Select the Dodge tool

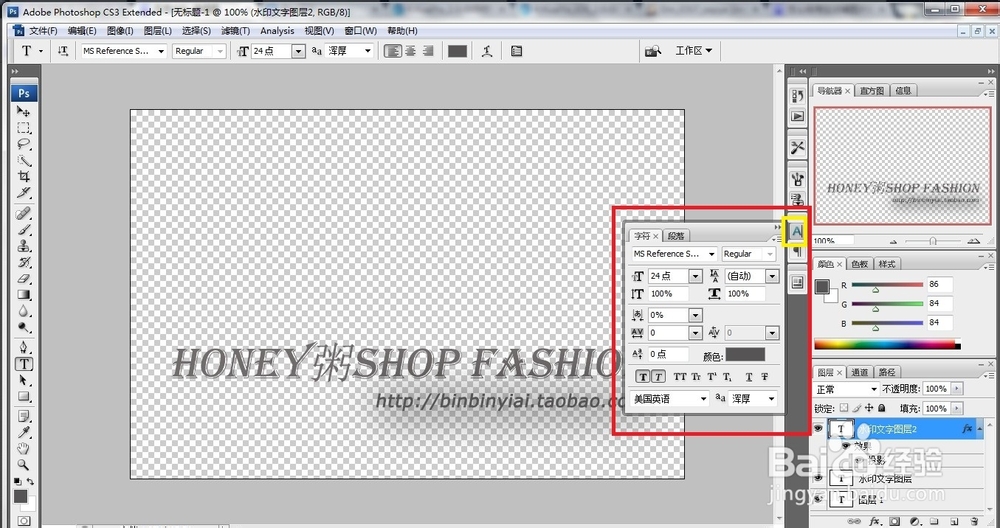24,328
